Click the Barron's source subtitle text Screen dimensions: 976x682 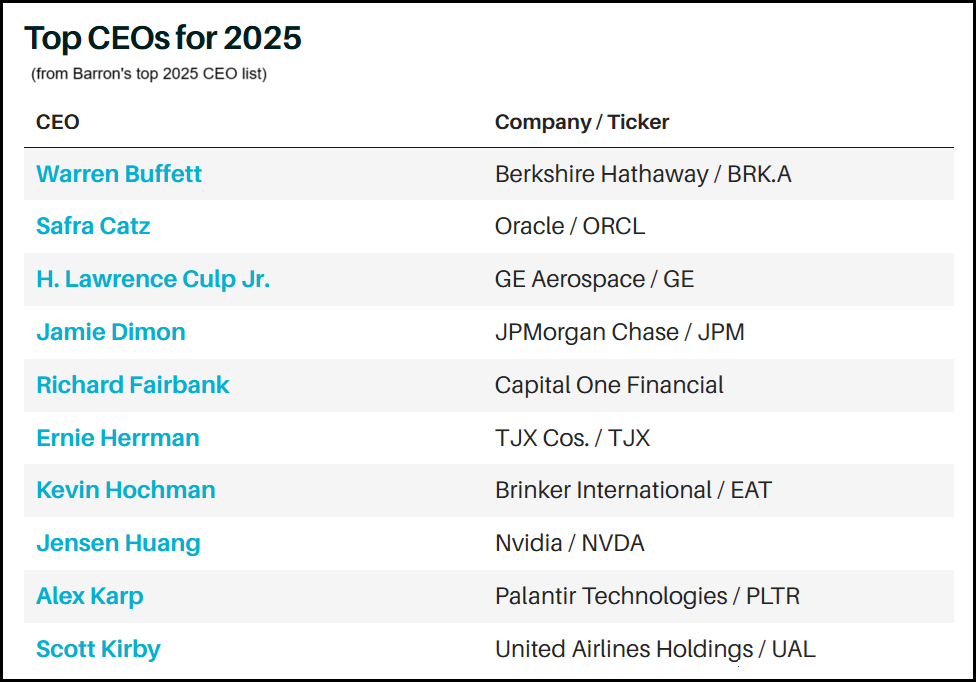[x=149, y=74]
